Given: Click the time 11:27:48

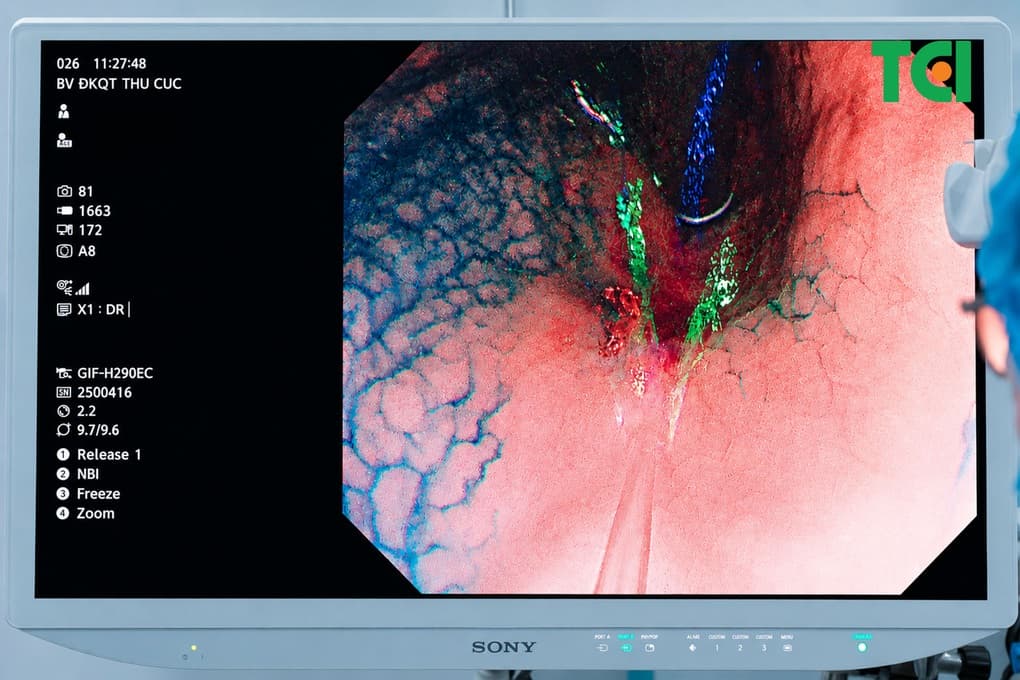Looking at the screenshot, I should pyautogui.click(x=120, y=64).
